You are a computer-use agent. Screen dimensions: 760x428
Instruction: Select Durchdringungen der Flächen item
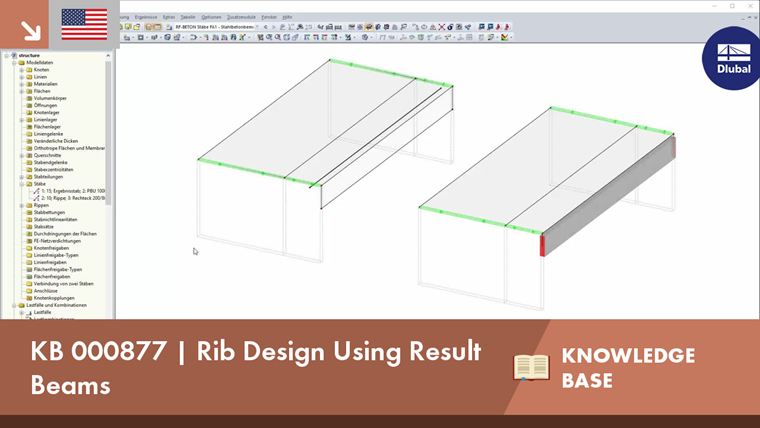[x=65, y=234]
